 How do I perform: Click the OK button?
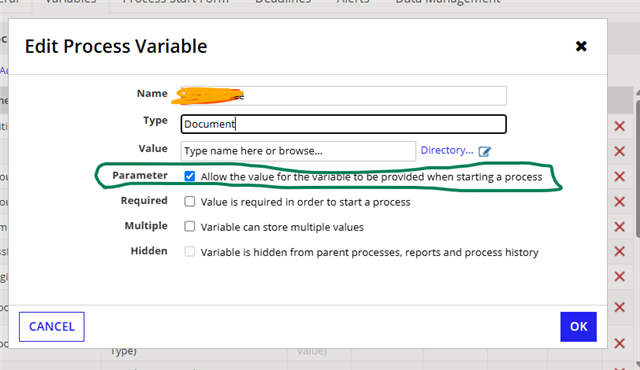(x=578, y=326)
